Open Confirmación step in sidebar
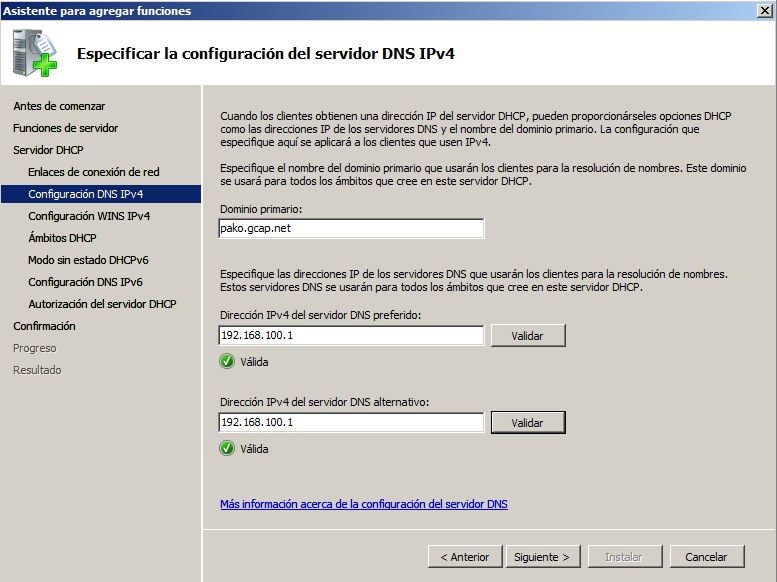Viewport: 777px width, 582px height. coord(44,326)
